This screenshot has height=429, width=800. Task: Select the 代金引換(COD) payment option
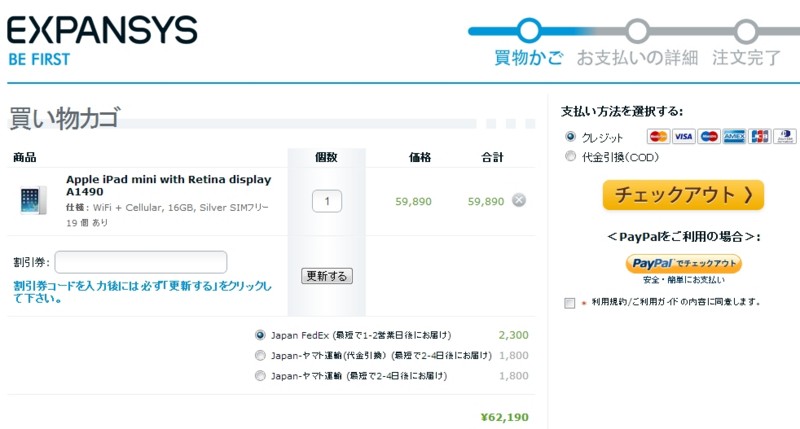pos(570,156)
